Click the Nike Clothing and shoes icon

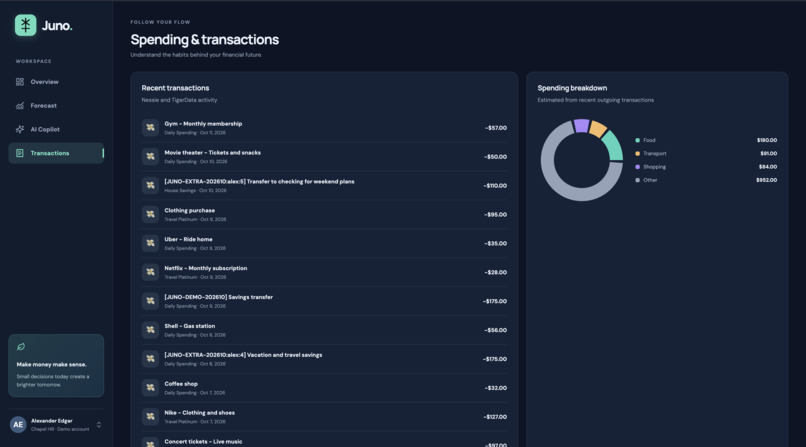click(x=150, y=417)
